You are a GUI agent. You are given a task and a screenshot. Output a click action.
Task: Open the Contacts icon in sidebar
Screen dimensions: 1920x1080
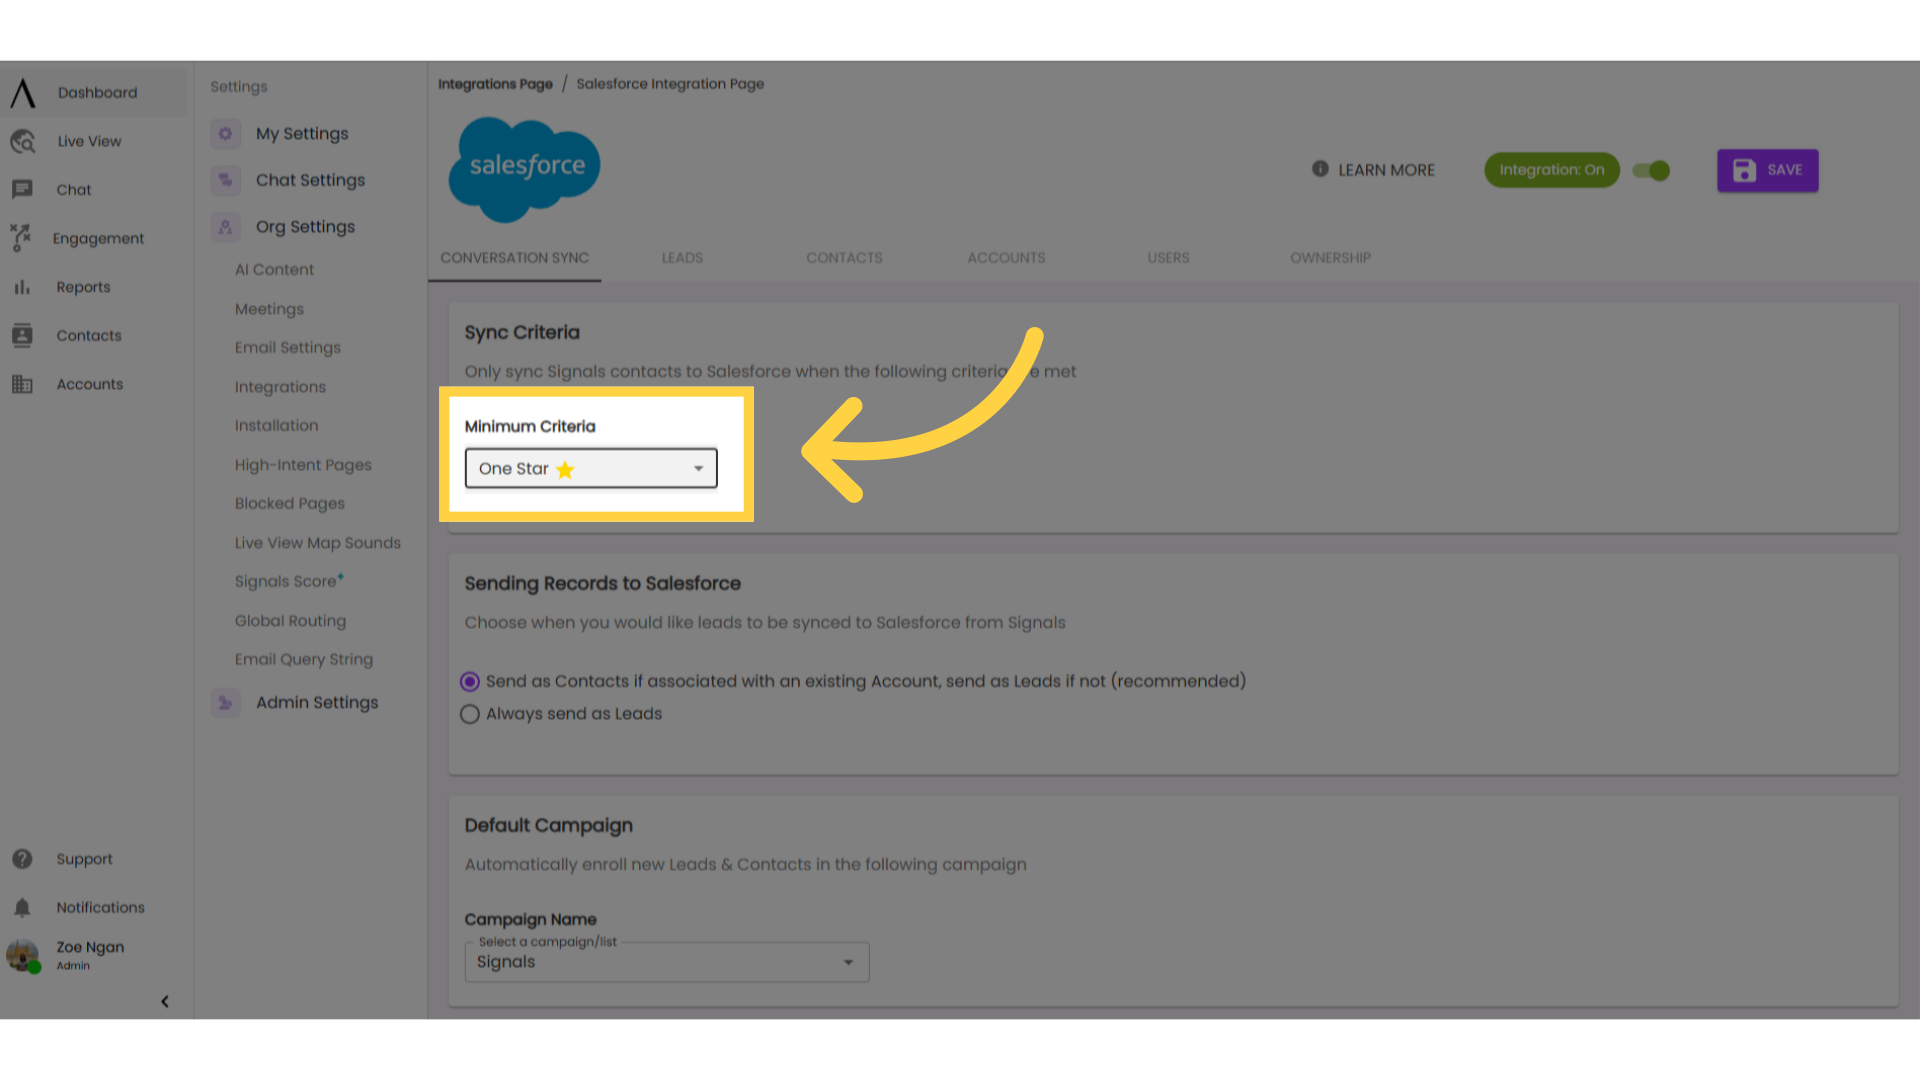22,335
